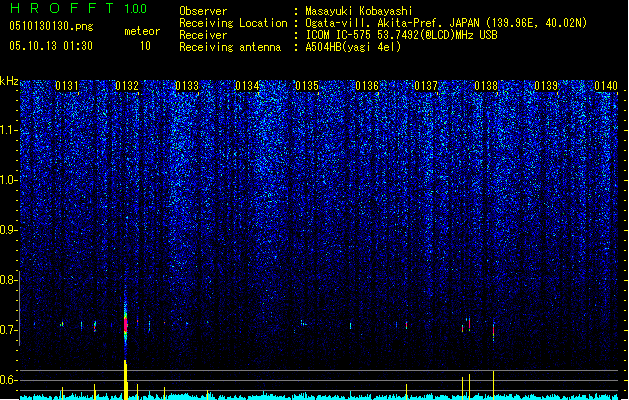Screen dimensions: 629x400
Task: Click the 0138 time marker
Action: 486,86
